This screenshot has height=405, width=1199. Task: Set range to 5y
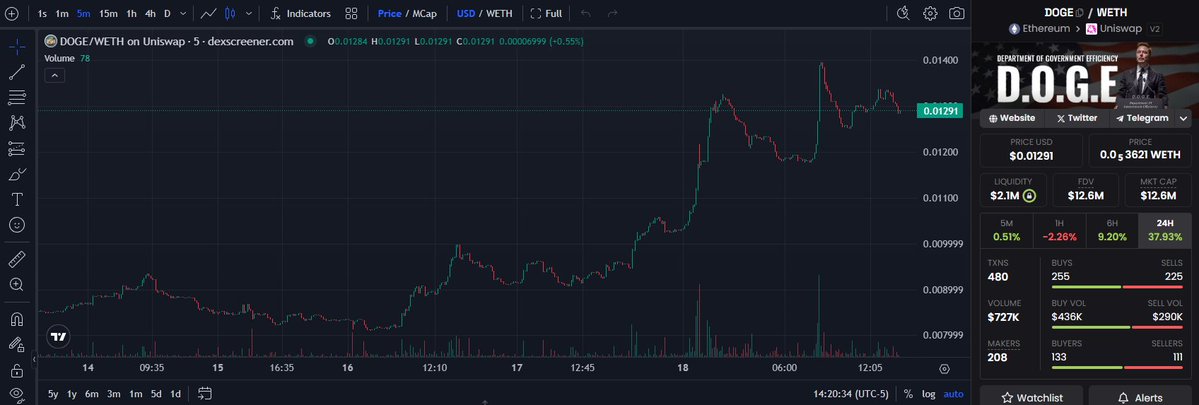(53, 394)
